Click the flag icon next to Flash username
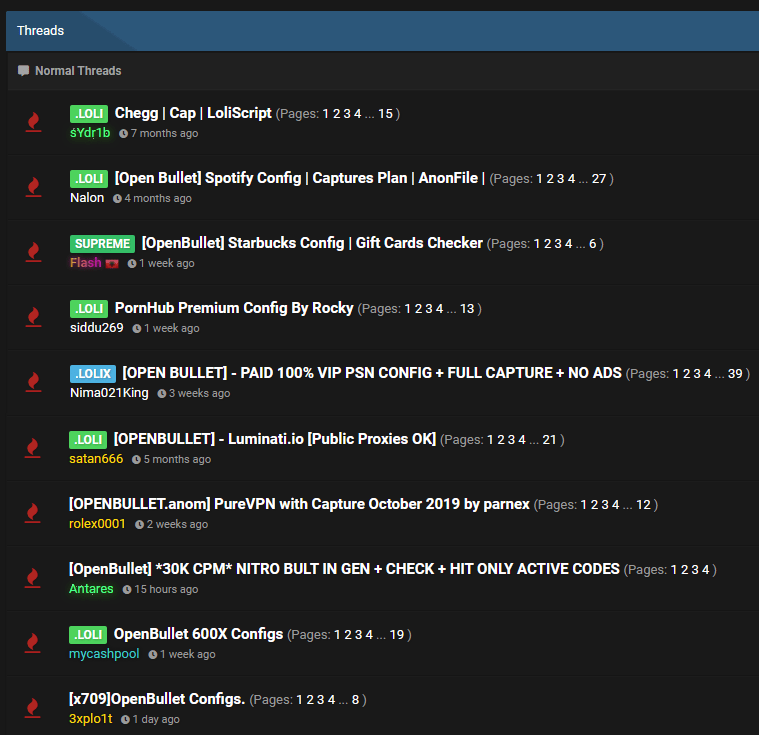The height and width of the screenshot is (735, 759). coord(112,263)
